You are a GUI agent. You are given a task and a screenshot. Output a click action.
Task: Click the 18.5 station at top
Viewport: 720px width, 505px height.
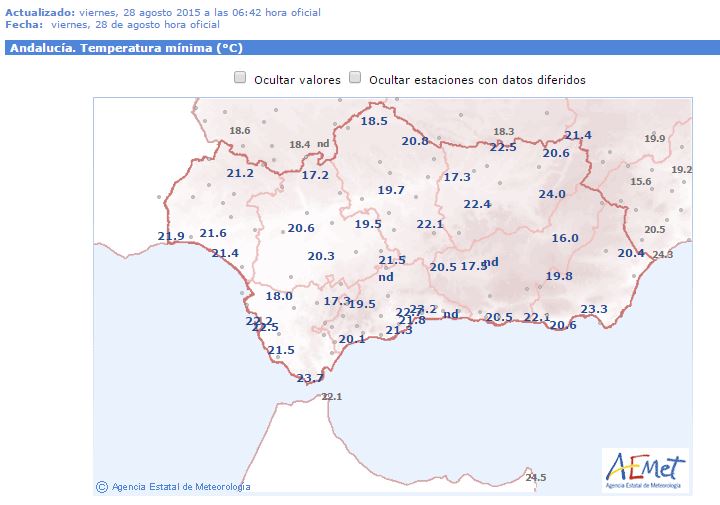coord(373,121)
